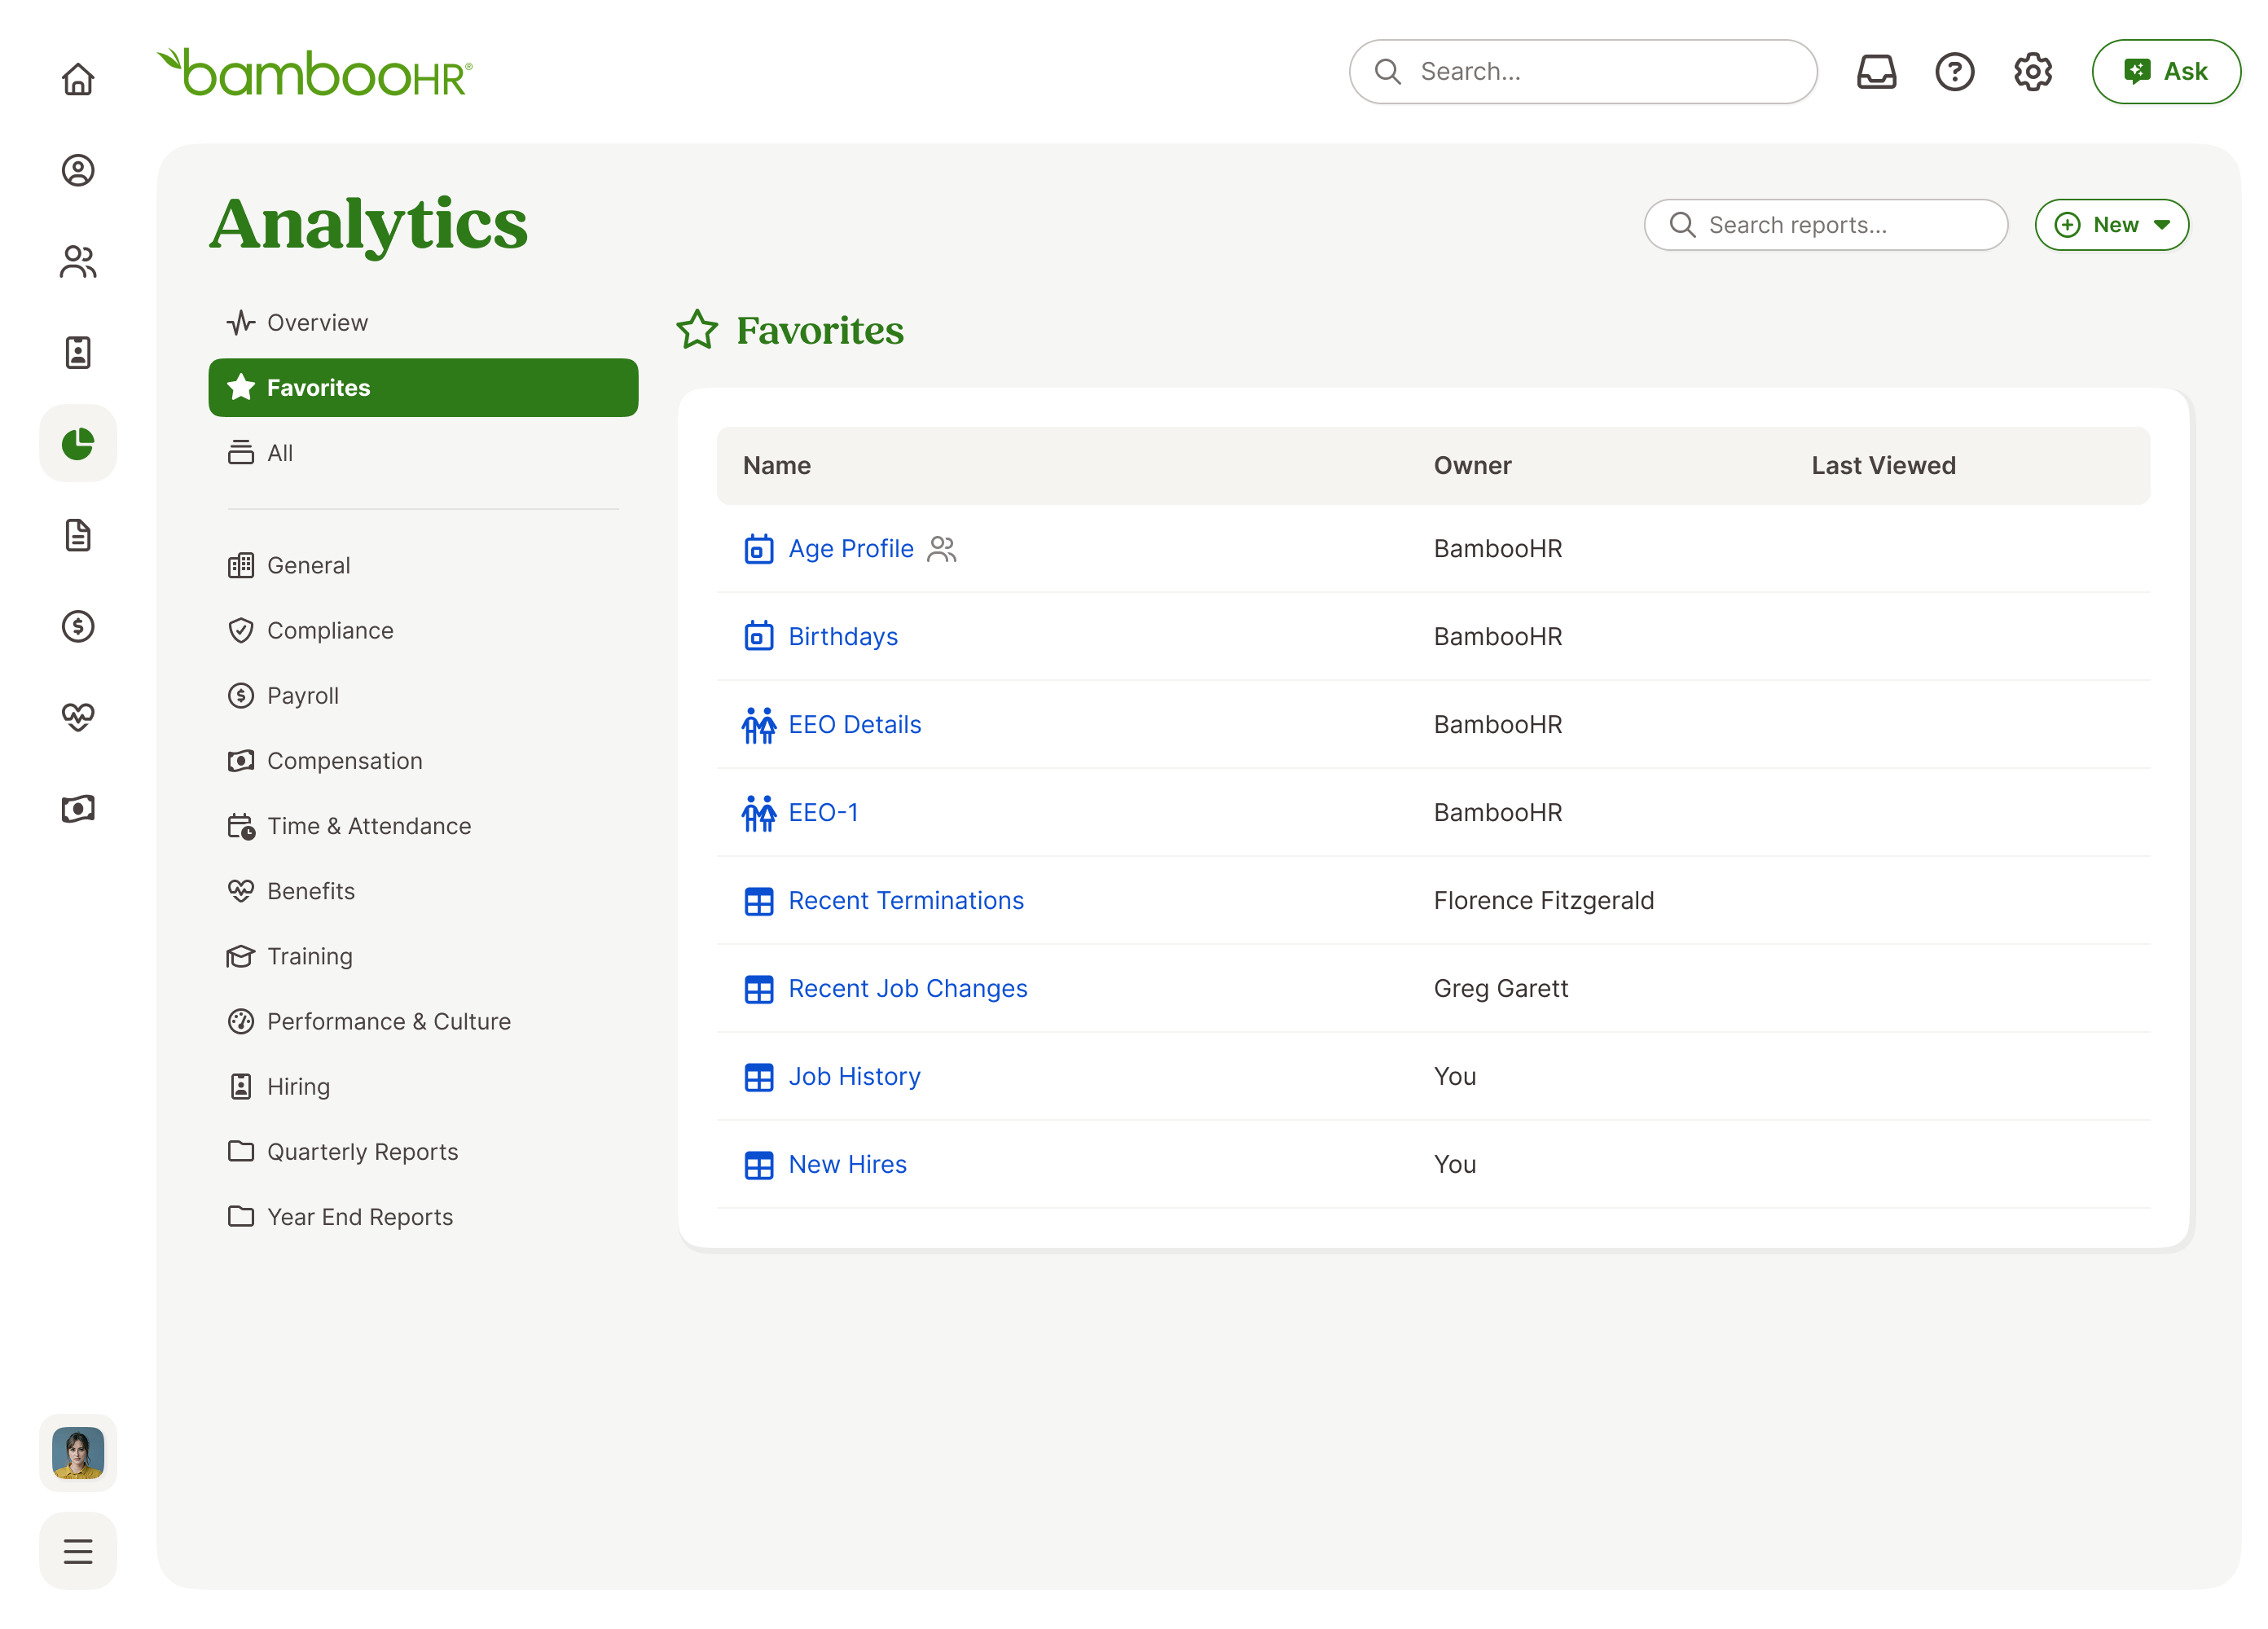Viewport: 2268px width, 1629px height.
Task: Open the Compensation cash icon in left rail
Action: click(78, 808)
